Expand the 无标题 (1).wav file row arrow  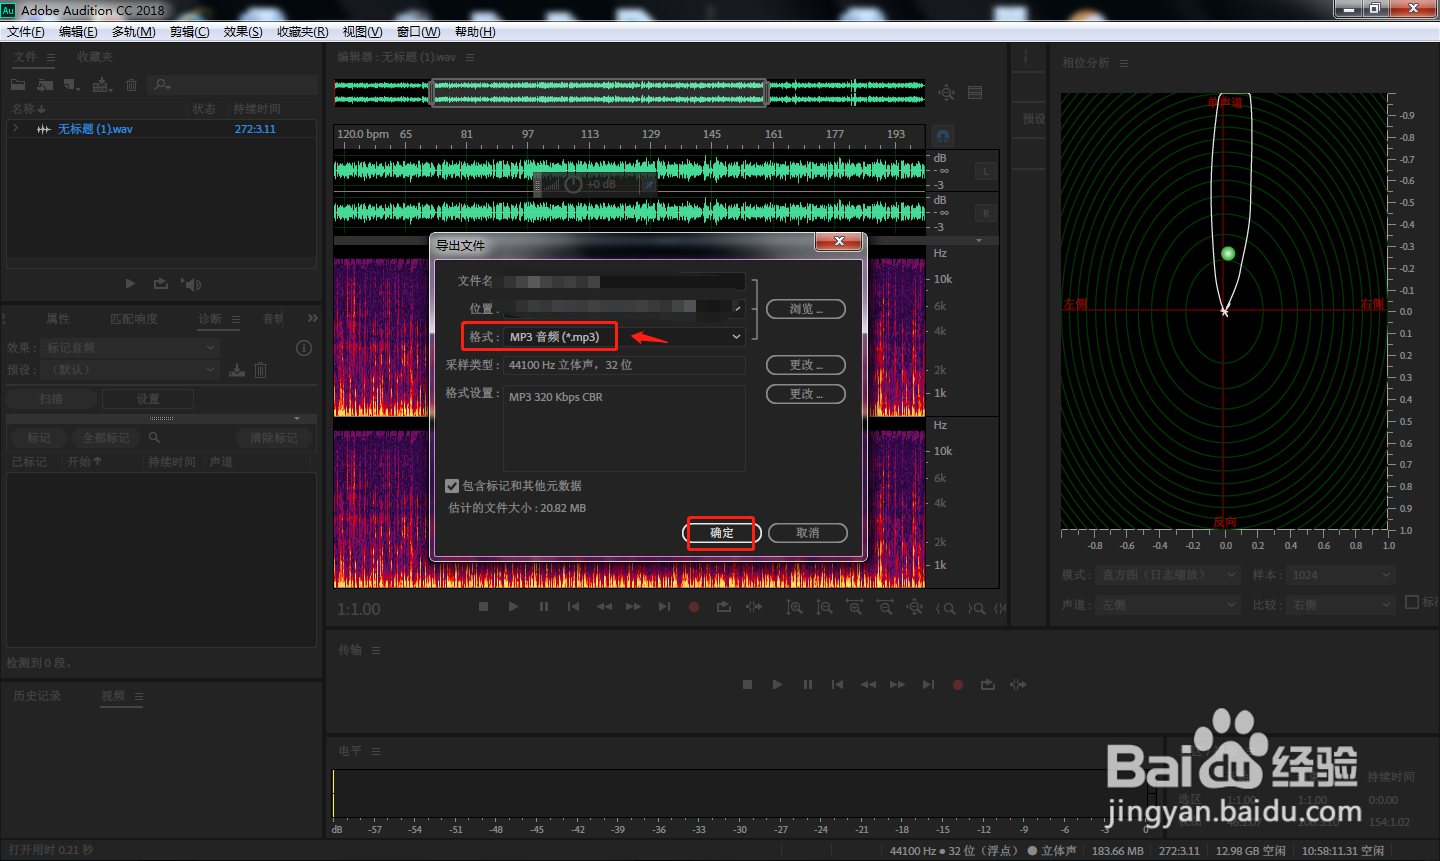(16, 129)
